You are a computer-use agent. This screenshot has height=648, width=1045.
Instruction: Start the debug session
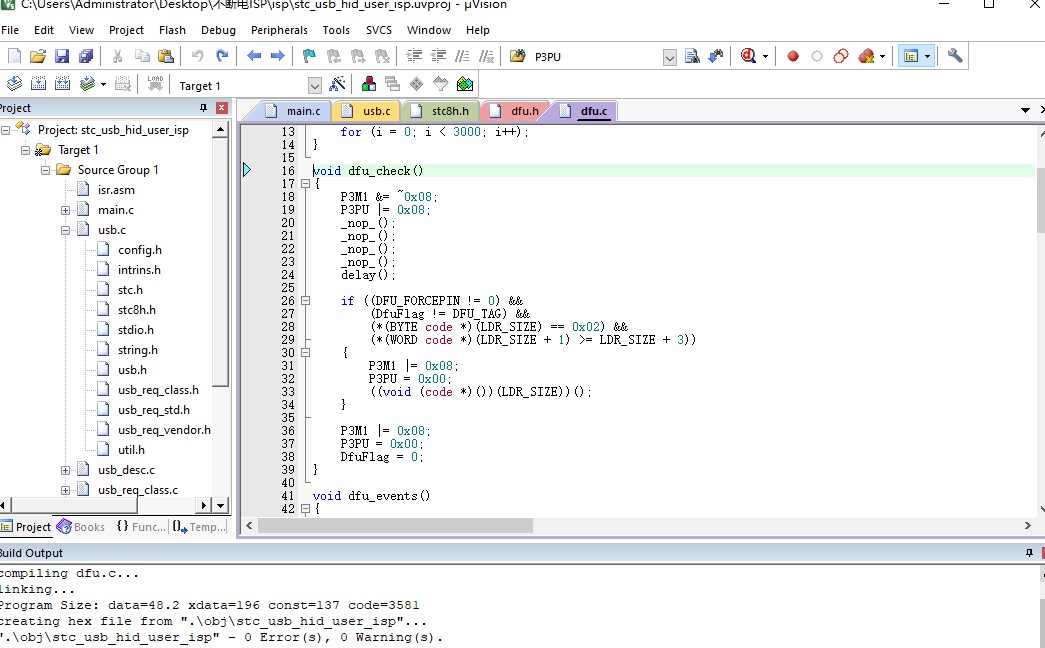(x=748, y=57)
